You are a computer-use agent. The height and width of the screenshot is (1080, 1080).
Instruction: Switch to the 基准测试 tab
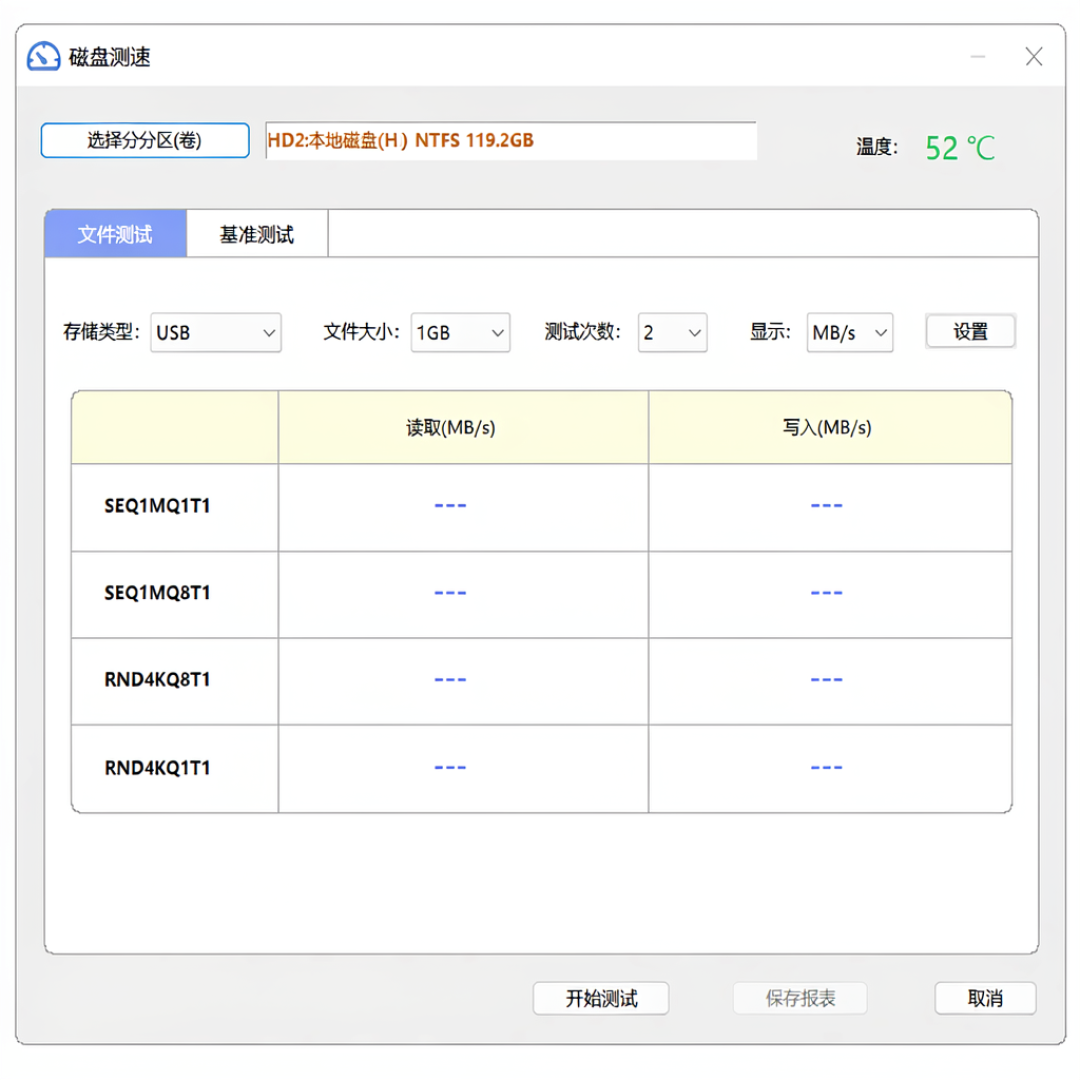(x=257, y=234)
